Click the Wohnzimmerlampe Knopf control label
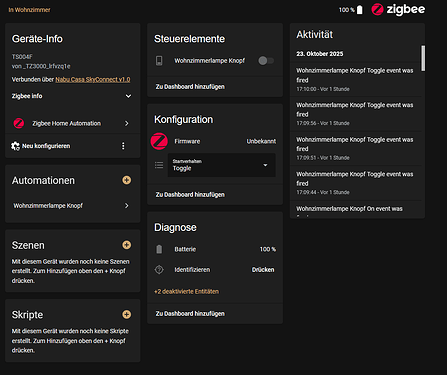This screenshot has width=447, height=375. click(x=210, y=61)
